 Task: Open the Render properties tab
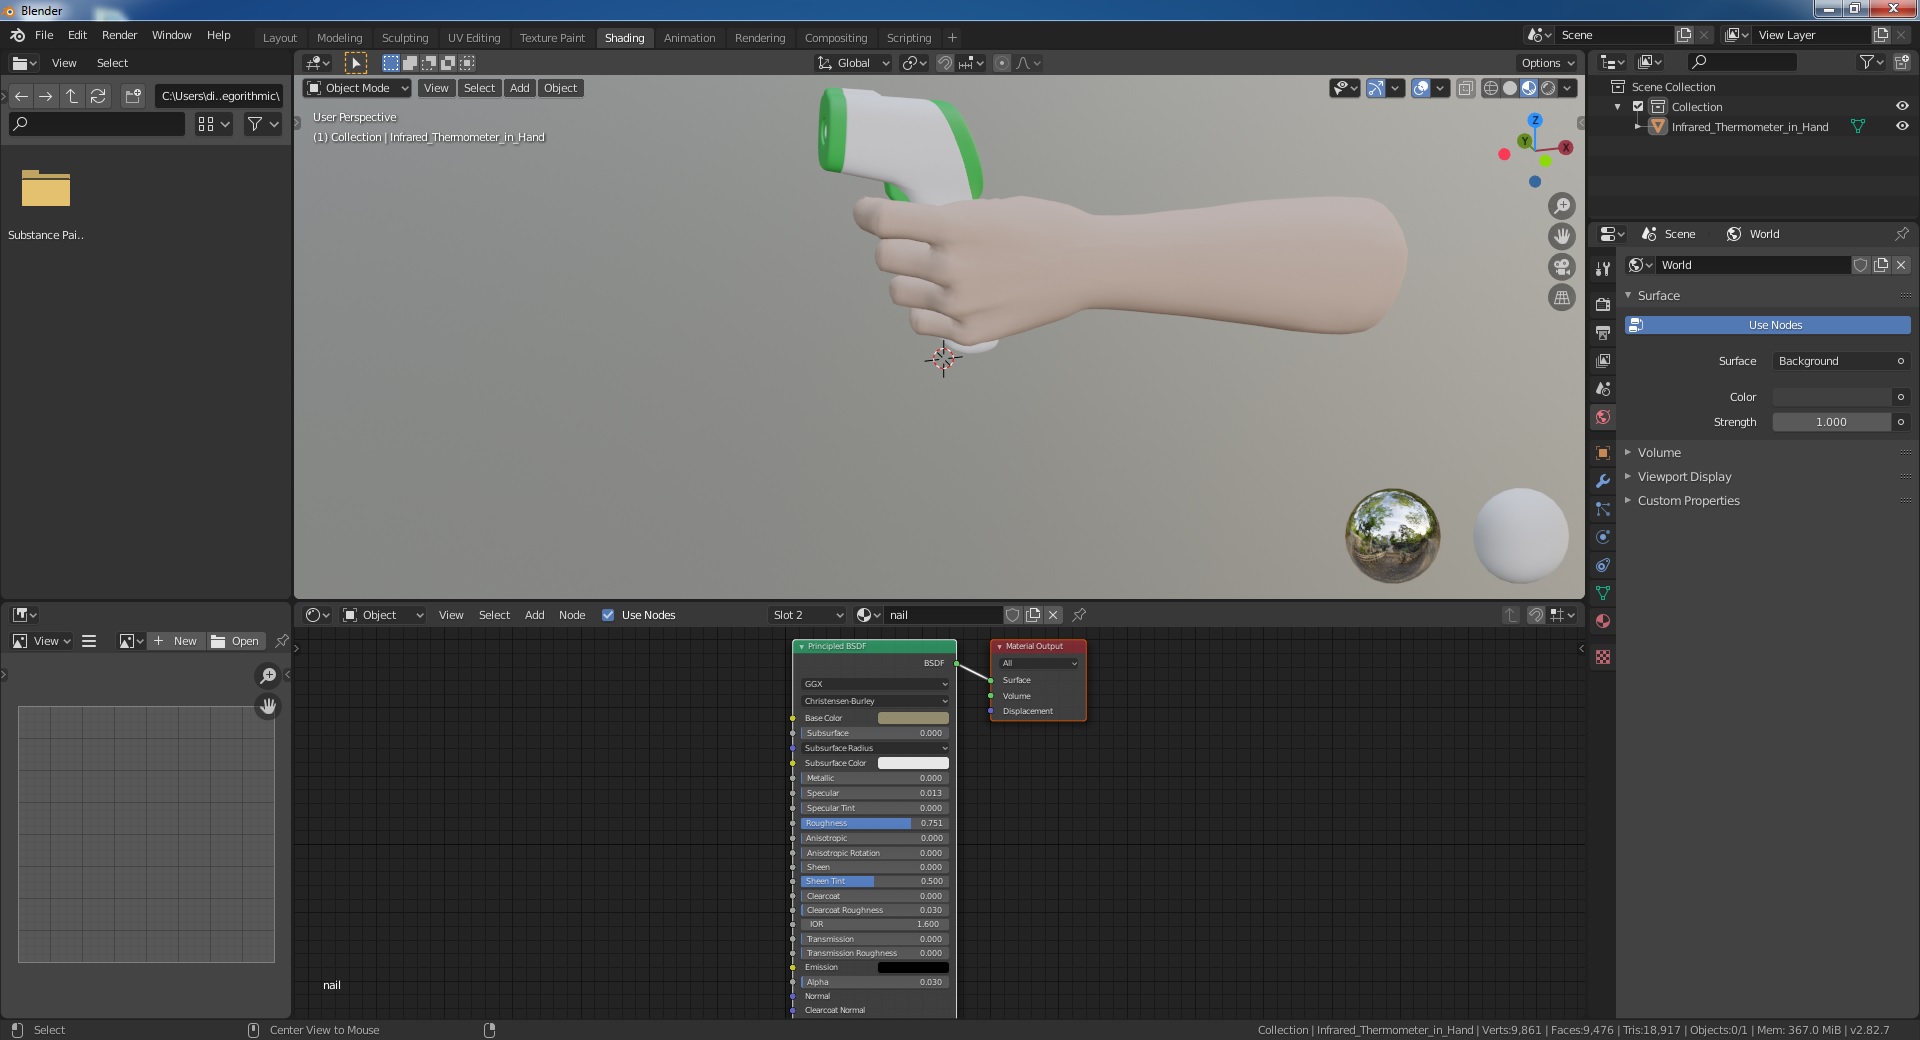pos(1603,304)
